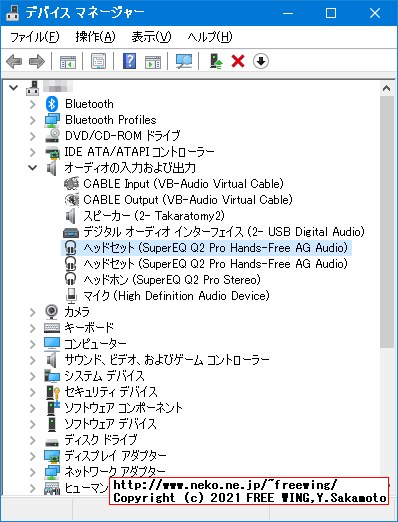Click the キーボード keyboard icon
The width and height of the screenshot is (398, 522).
(x=52, y=328)
